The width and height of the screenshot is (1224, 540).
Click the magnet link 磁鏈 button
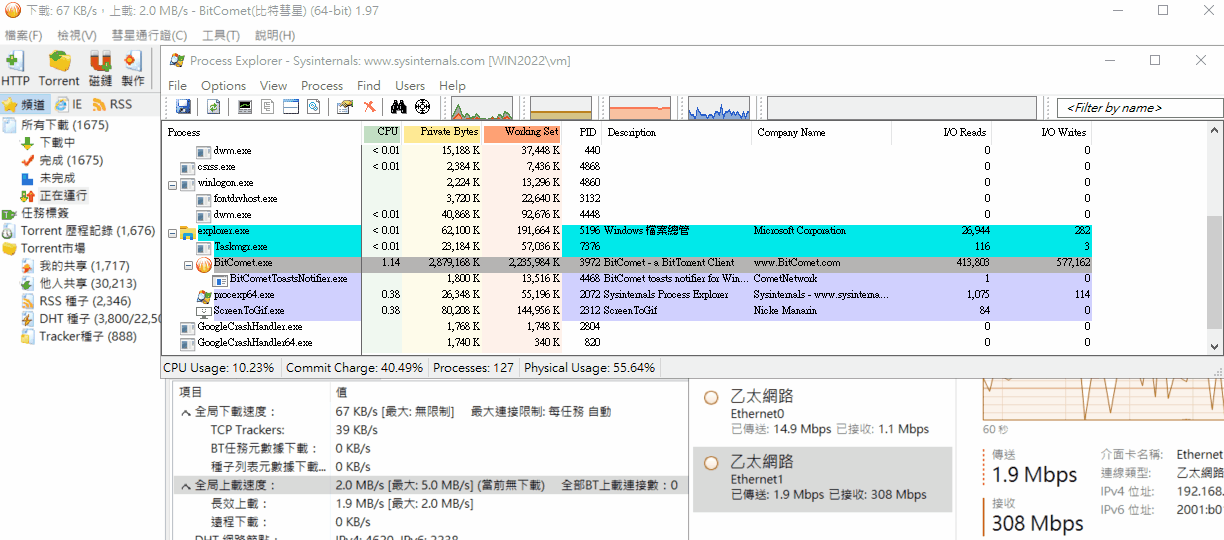(100, 68)
